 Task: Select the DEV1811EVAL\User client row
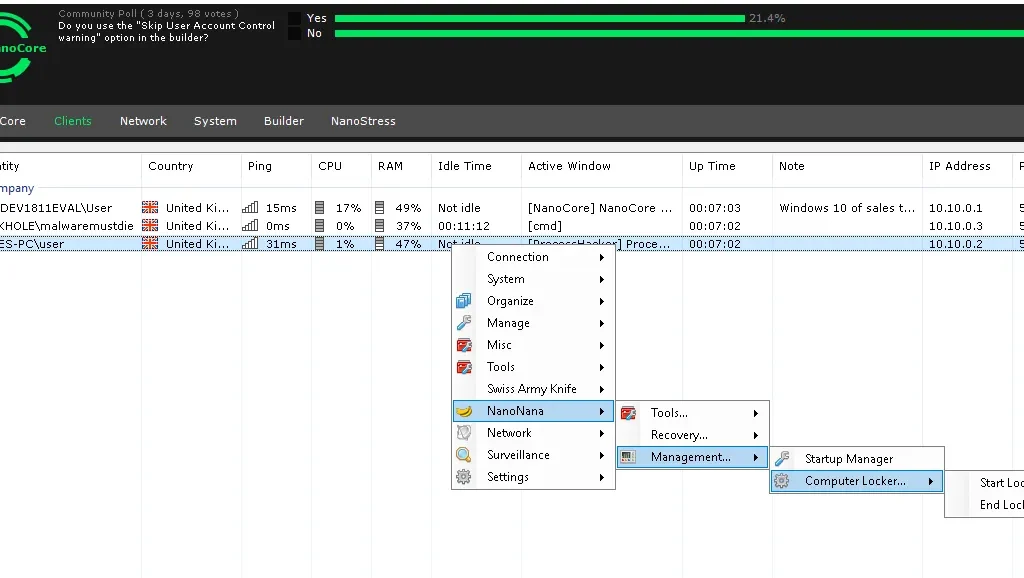[x=512, y=208]
